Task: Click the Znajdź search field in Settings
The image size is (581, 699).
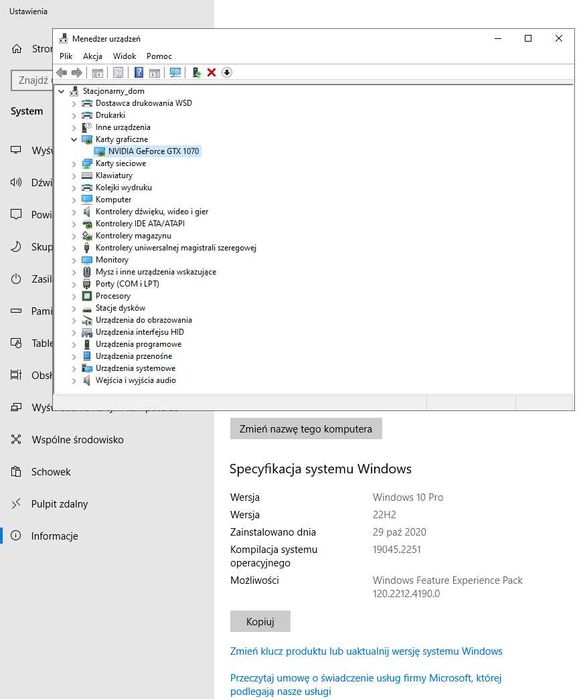Action: tap(32, 80)
